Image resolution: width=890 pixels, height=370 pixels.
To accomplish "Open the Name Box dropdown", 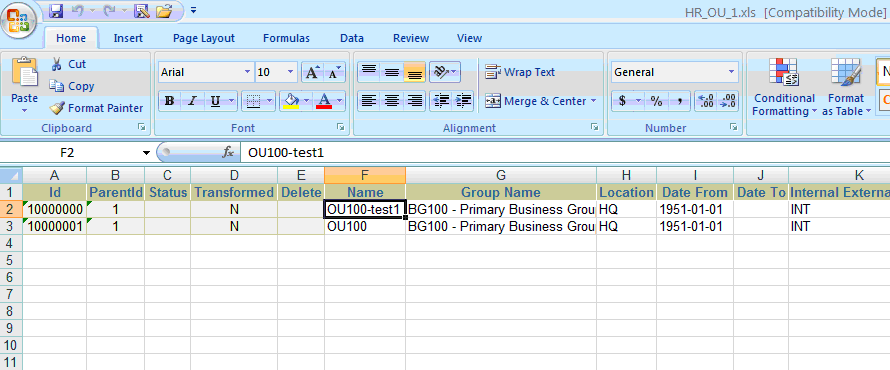I will click(x=146, y=153).
